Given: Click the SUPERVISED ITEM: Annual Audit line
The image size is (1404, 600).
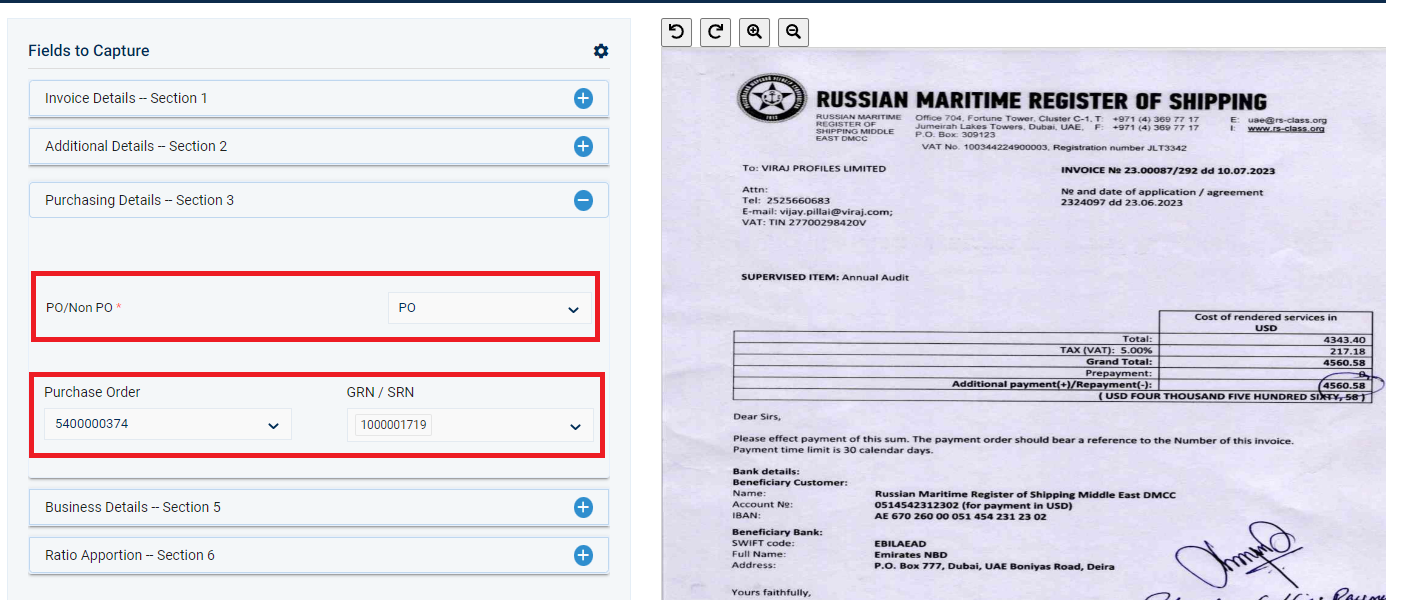Looking at the screenshot, I should coord(825,276).
